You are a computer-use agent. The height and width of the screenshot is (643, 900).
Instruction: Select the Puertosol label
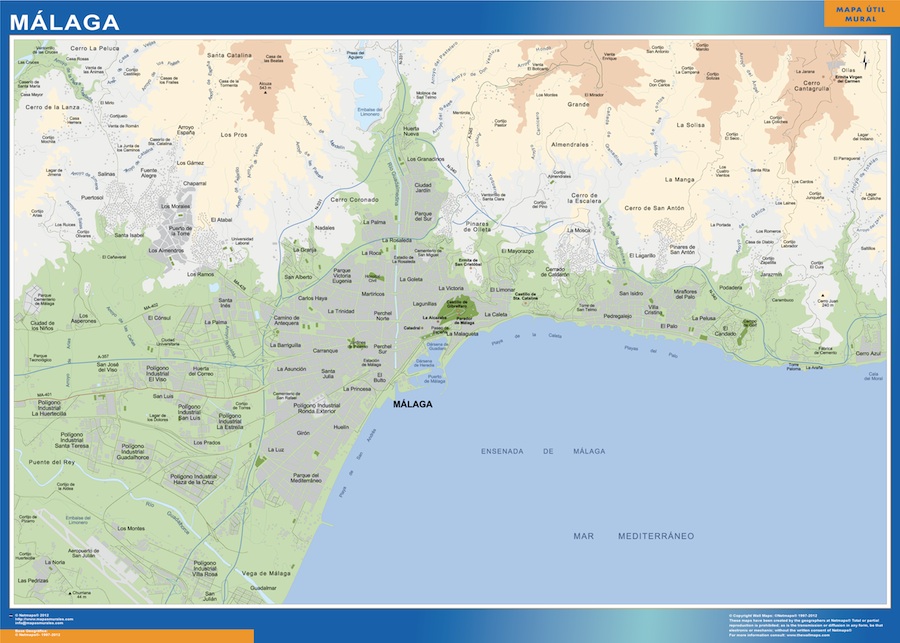tap(92, 197)
